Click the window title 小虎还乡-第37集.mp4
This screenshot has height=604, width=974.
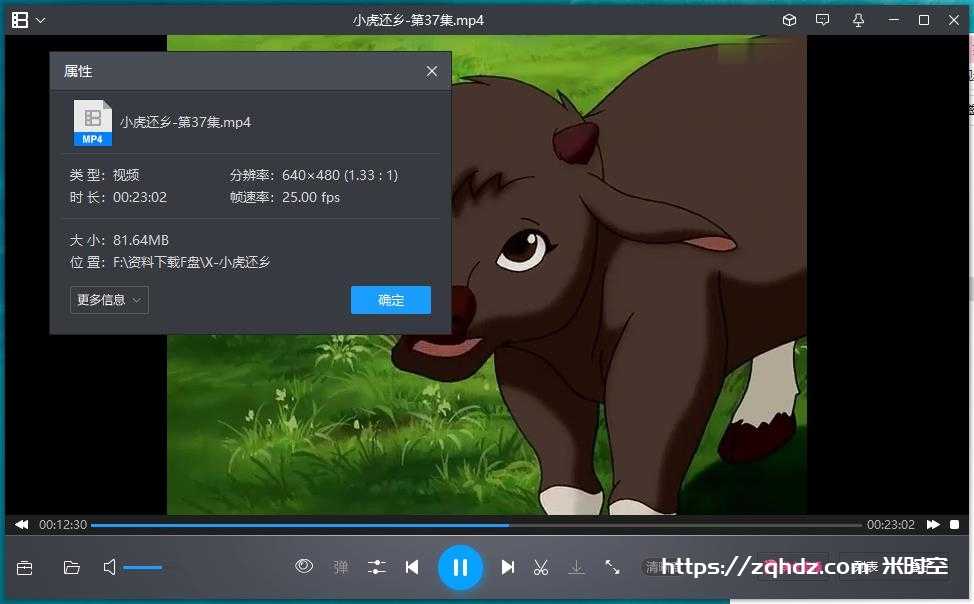(x=418, y=21)
